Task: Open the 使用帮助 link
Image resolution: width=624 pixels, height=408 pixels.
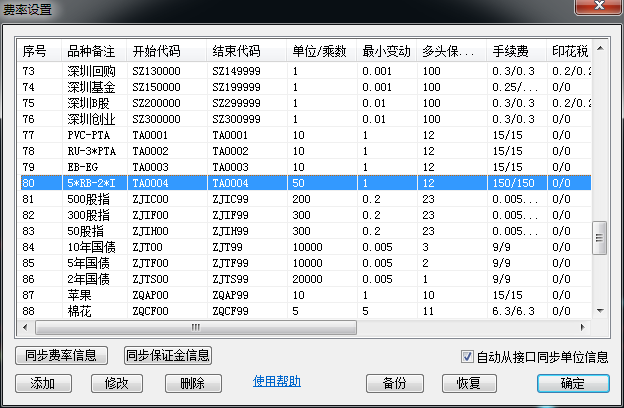Action: (x=277, y=381)
